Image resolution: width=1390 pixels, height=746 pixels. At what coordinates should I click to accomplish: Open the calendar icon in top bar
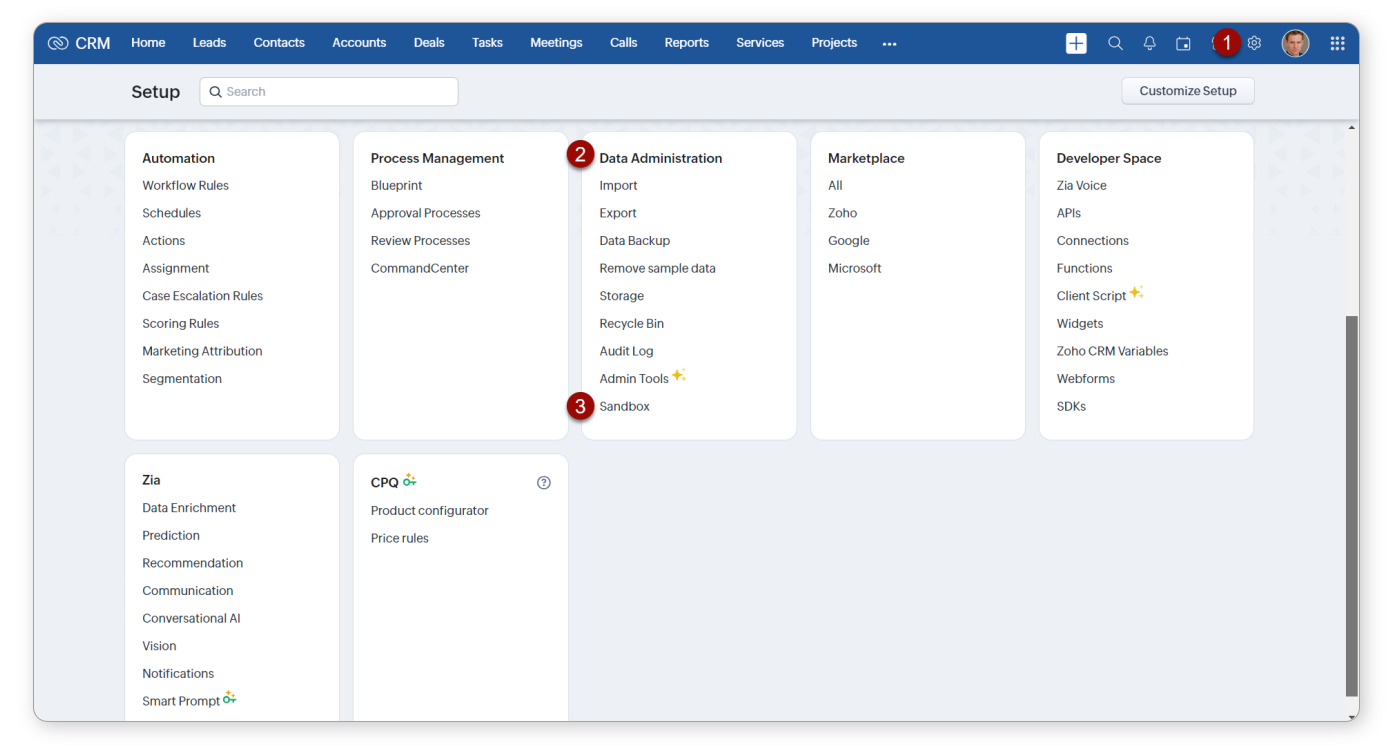1183,43
